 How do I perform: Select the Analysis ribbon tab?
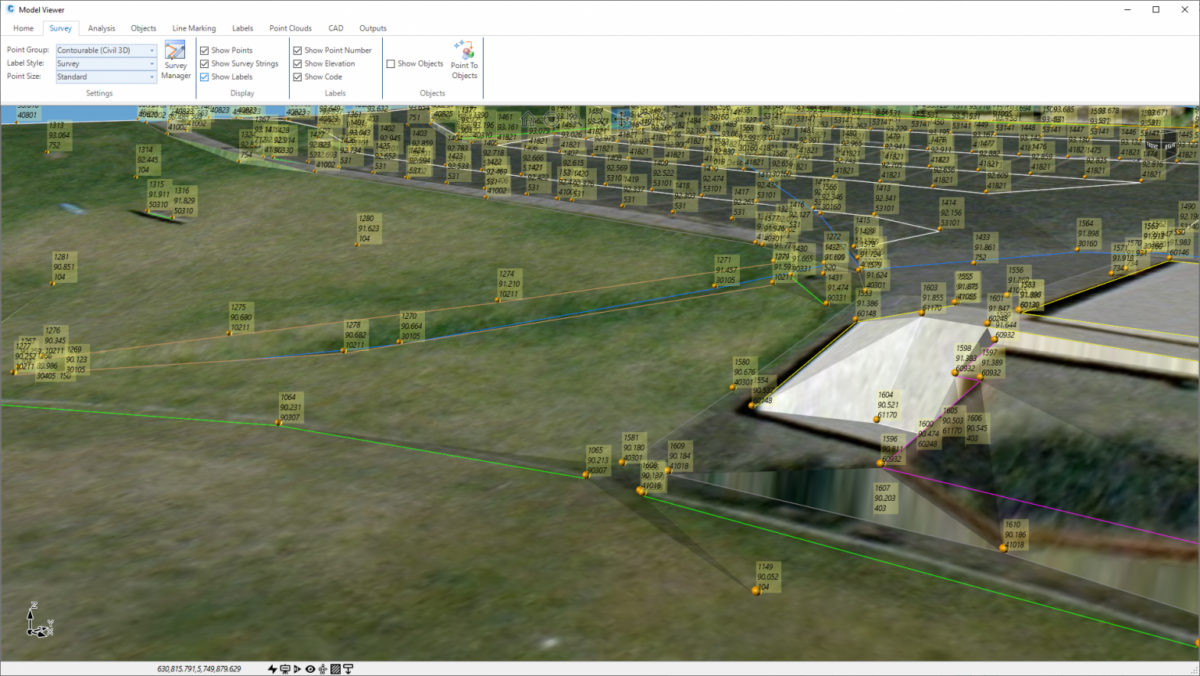[x=101, y=28]
